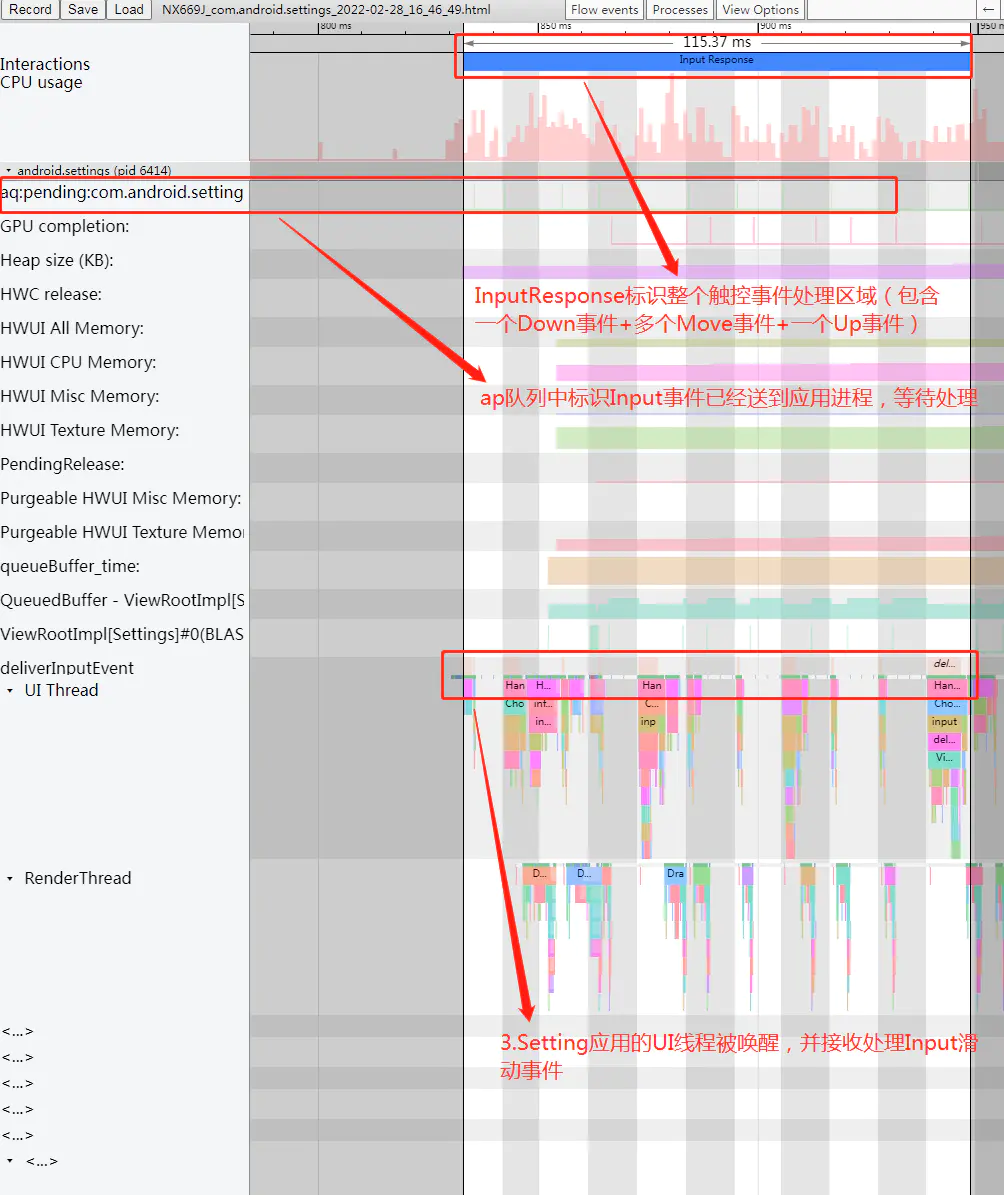Select the HWC release: track label
Image resolution: width=1004 pixels, height=1195 pixels.
51,294
